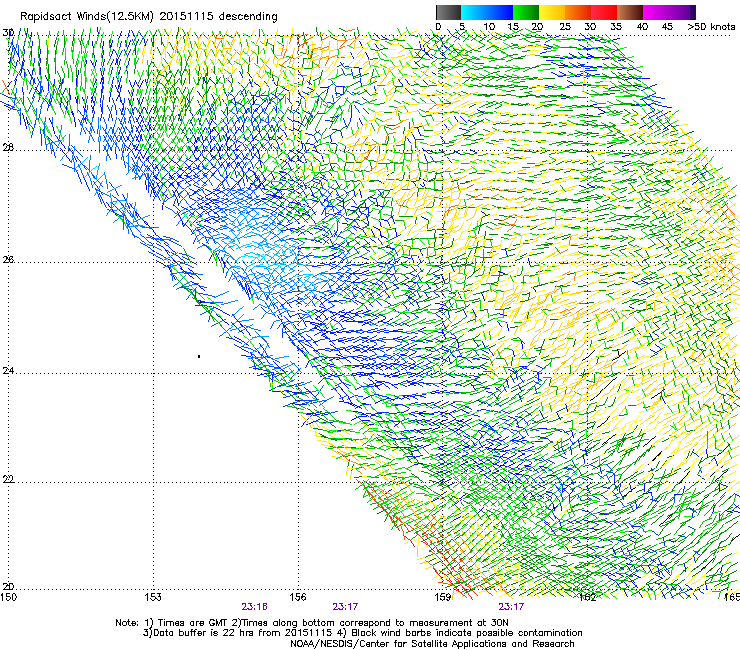Click the '165' longitude axis label
Screen dimensions: 740x650
[732, 597]
